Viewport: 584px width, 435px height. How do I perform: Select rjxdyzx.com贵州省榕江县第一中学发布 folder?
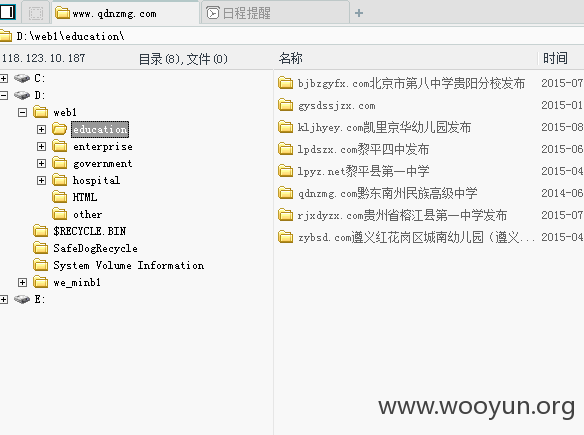coord(402,215)
